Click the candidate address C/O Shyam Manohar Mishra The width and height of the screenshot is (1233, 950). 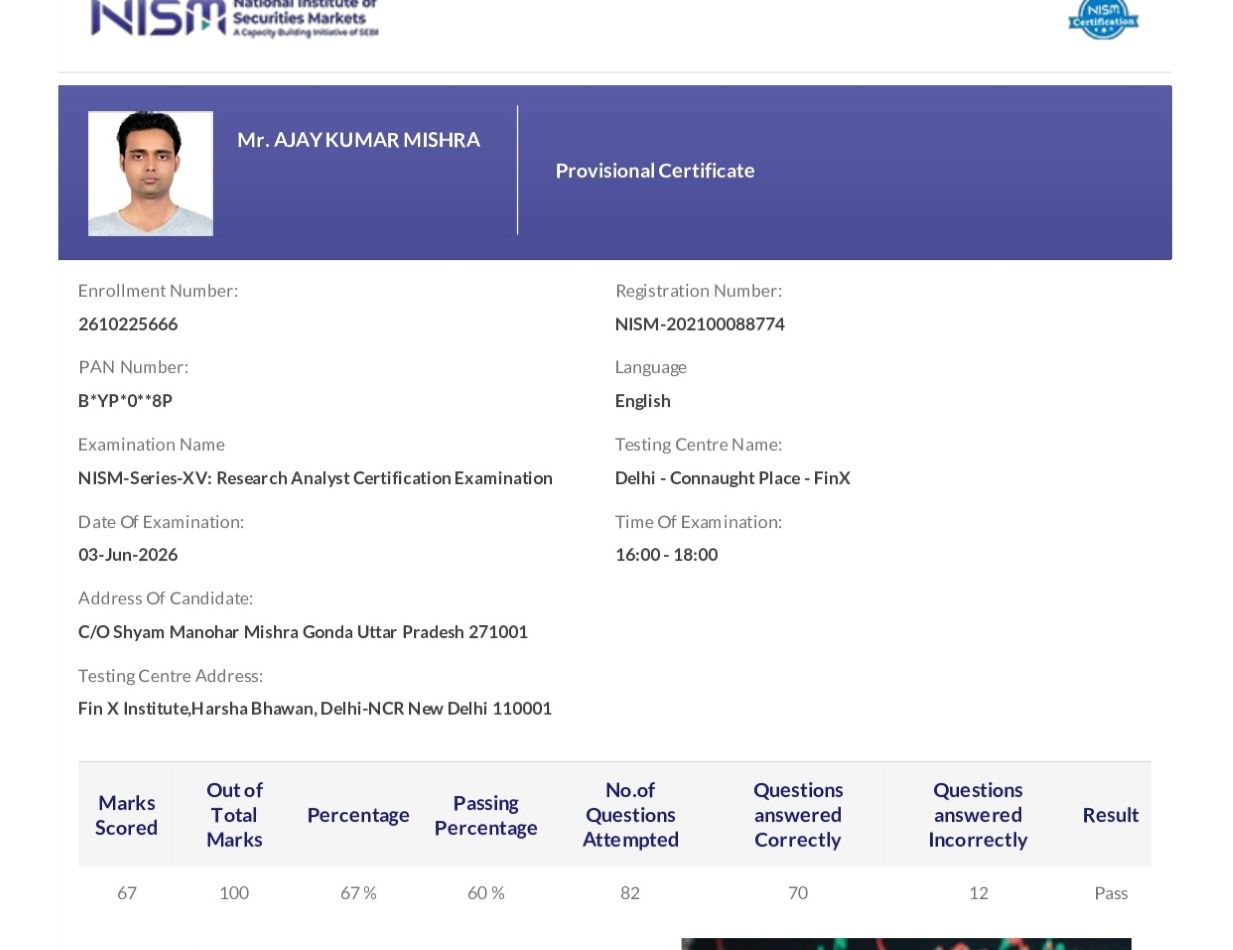(x=303, y=632)
